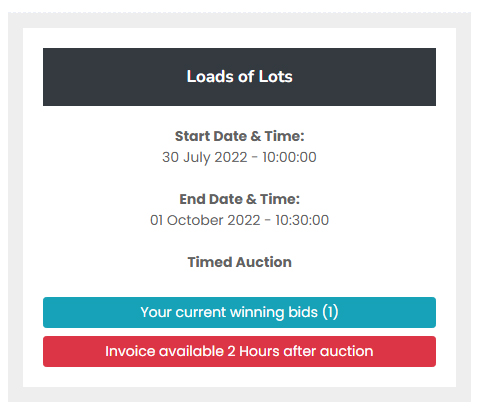The width and height of the screenshot is (483, 413).
Task: Click the 10:30:00 end time value
Action: 302,220
